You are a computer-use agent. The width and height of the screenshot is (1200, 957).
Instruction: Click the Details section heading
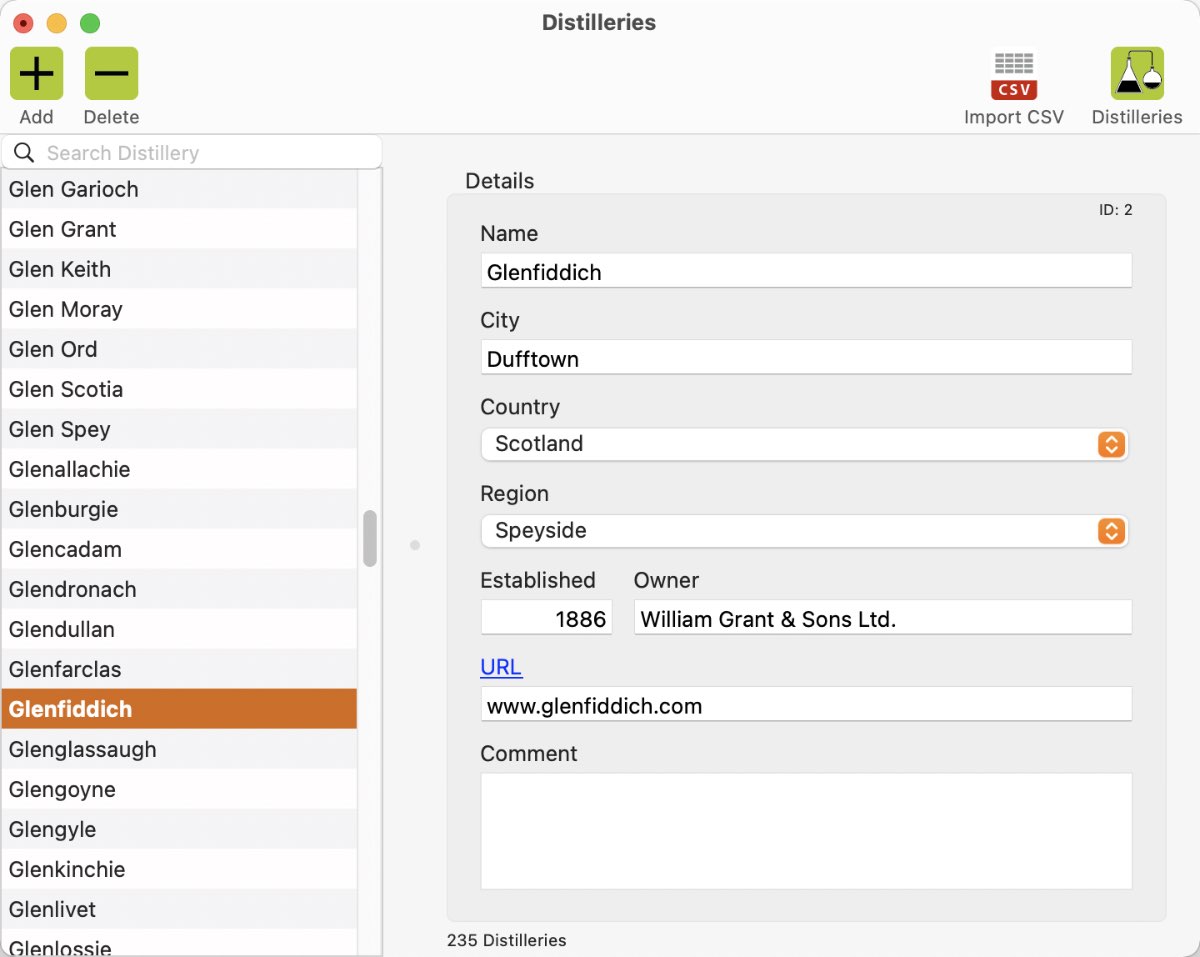[500, 181]
